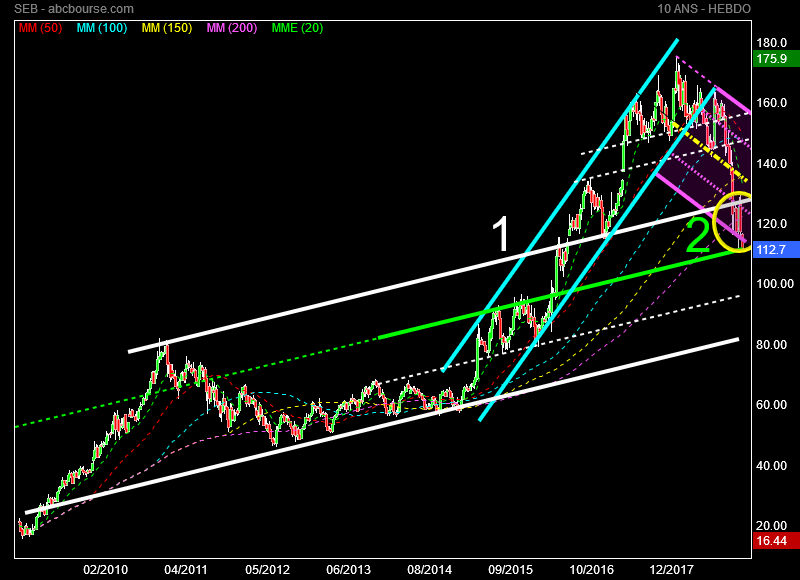Click the 02/2010 date axis label

pyautogui.click(x=105, y=570)
